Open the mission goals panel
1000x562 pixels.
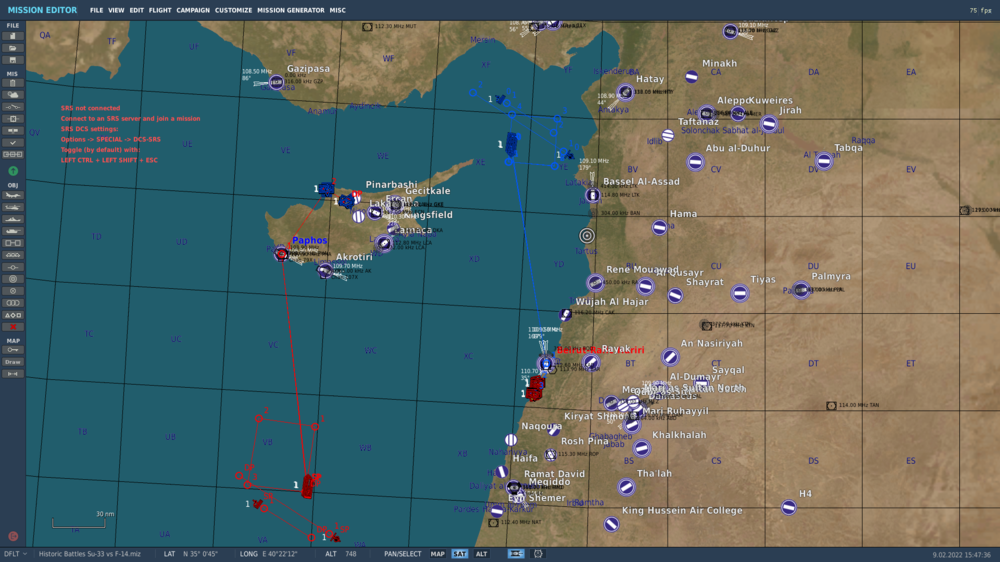tap(13, 119)
